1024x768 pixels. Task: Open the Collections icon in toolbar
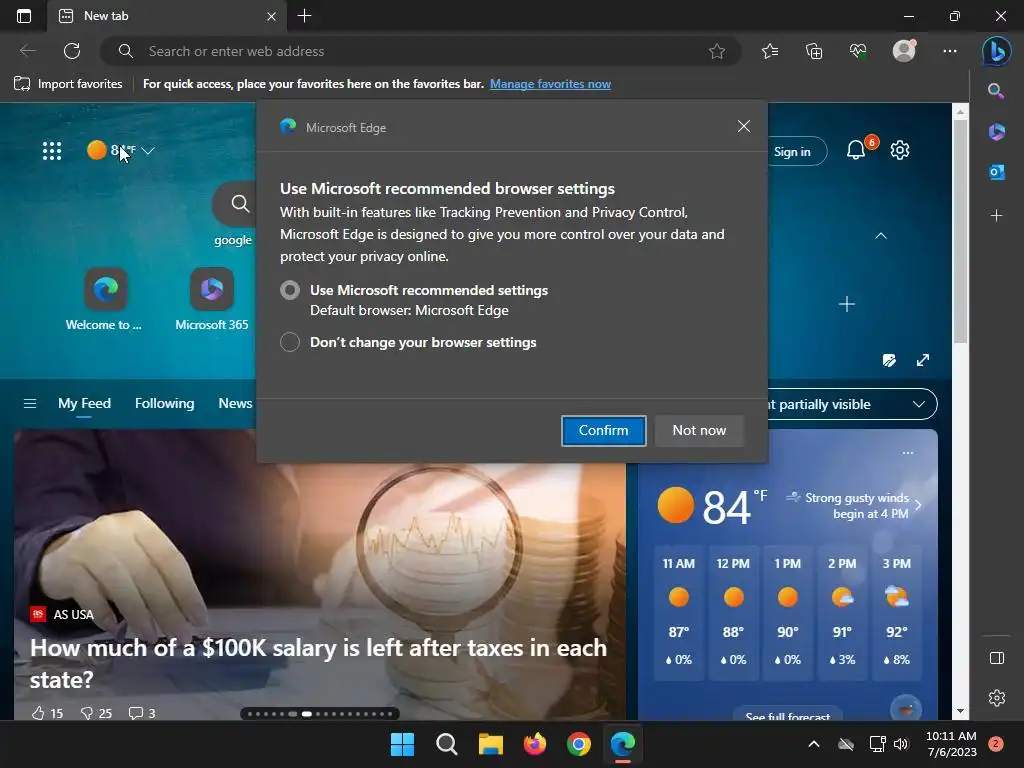tap(814, 51)
